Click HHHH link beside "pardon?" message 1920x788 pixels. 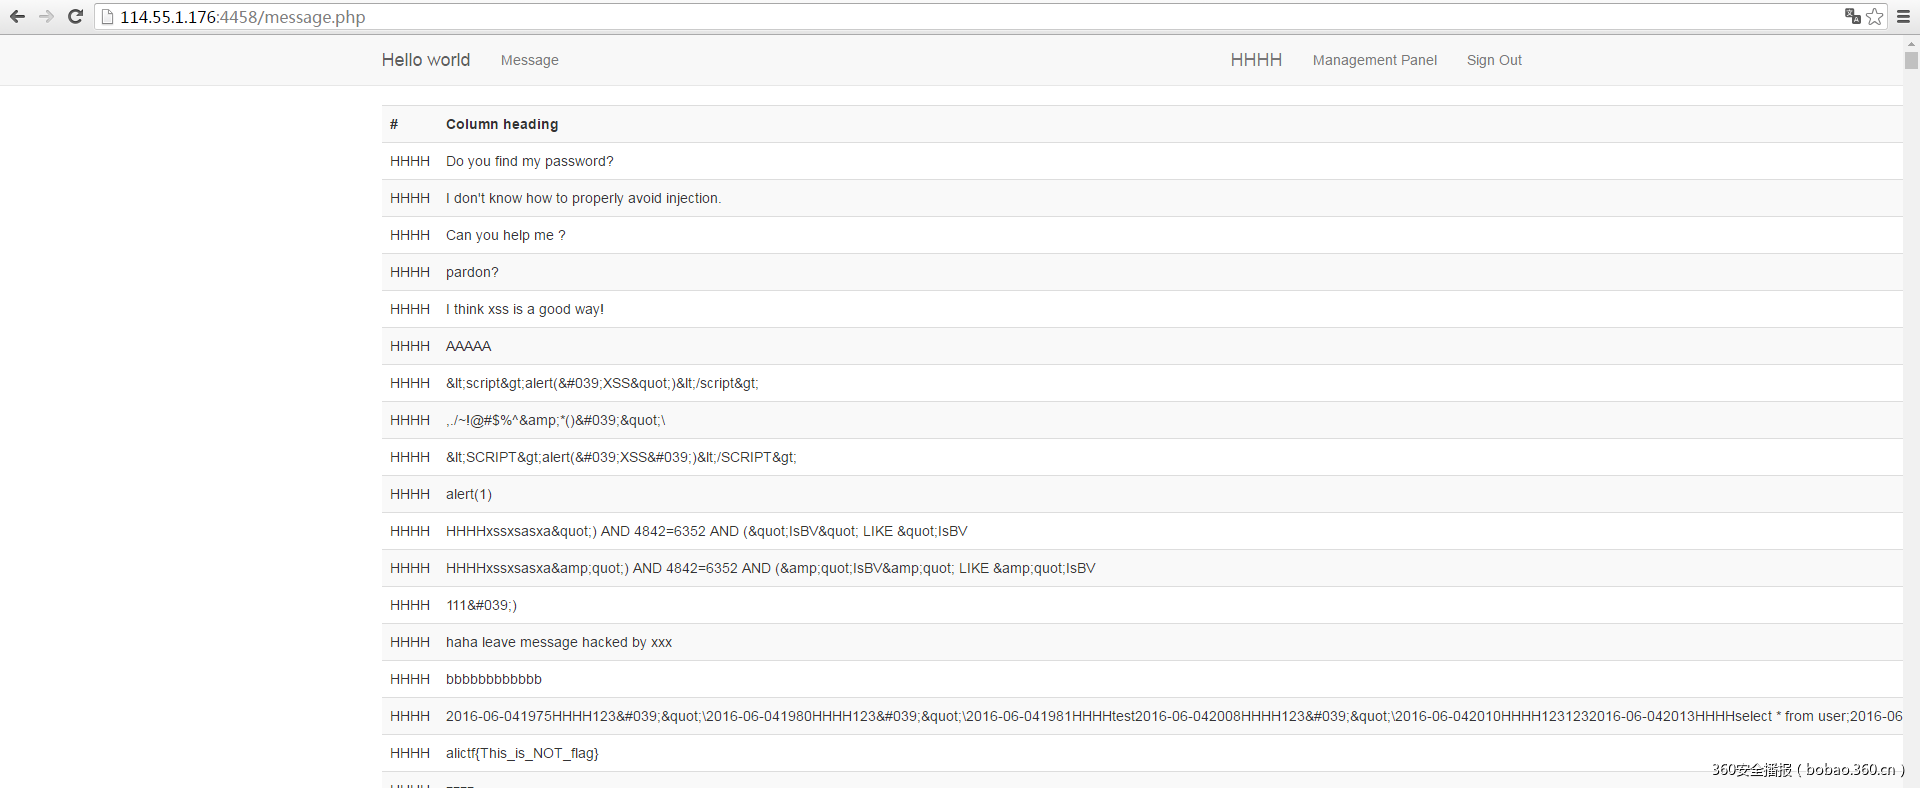tap(410, 272)
